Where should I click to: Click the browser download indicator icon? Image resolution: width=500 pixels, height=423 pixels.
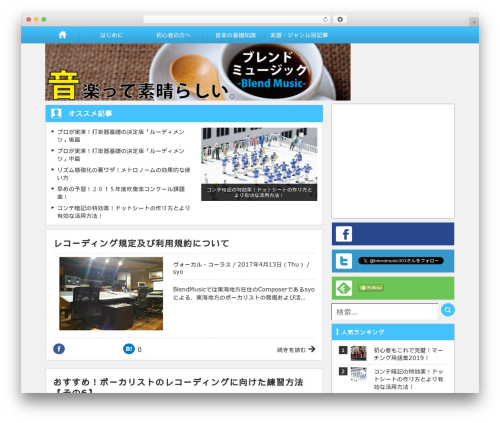340,19
